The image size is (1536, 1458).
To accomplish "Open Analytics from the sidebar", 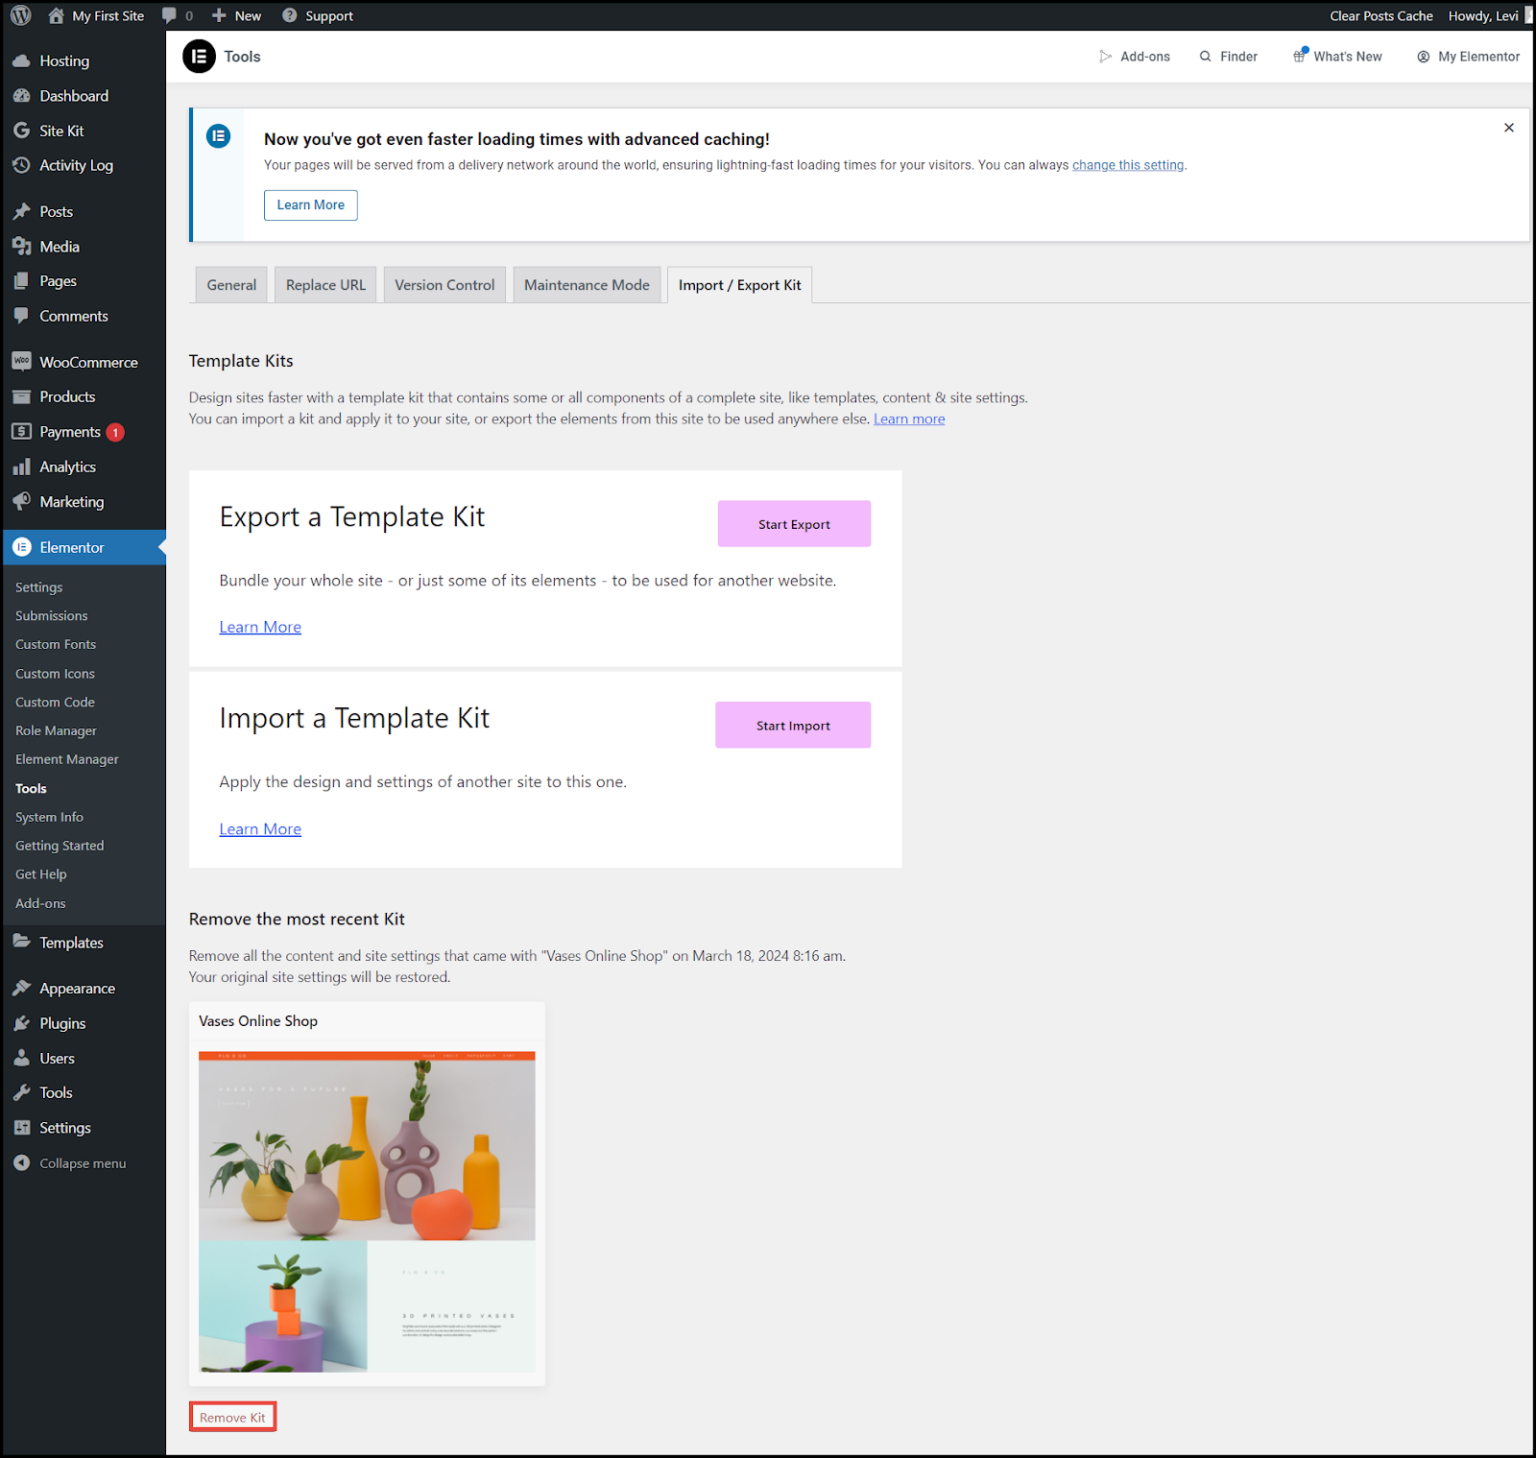I will tap(67, 466).
